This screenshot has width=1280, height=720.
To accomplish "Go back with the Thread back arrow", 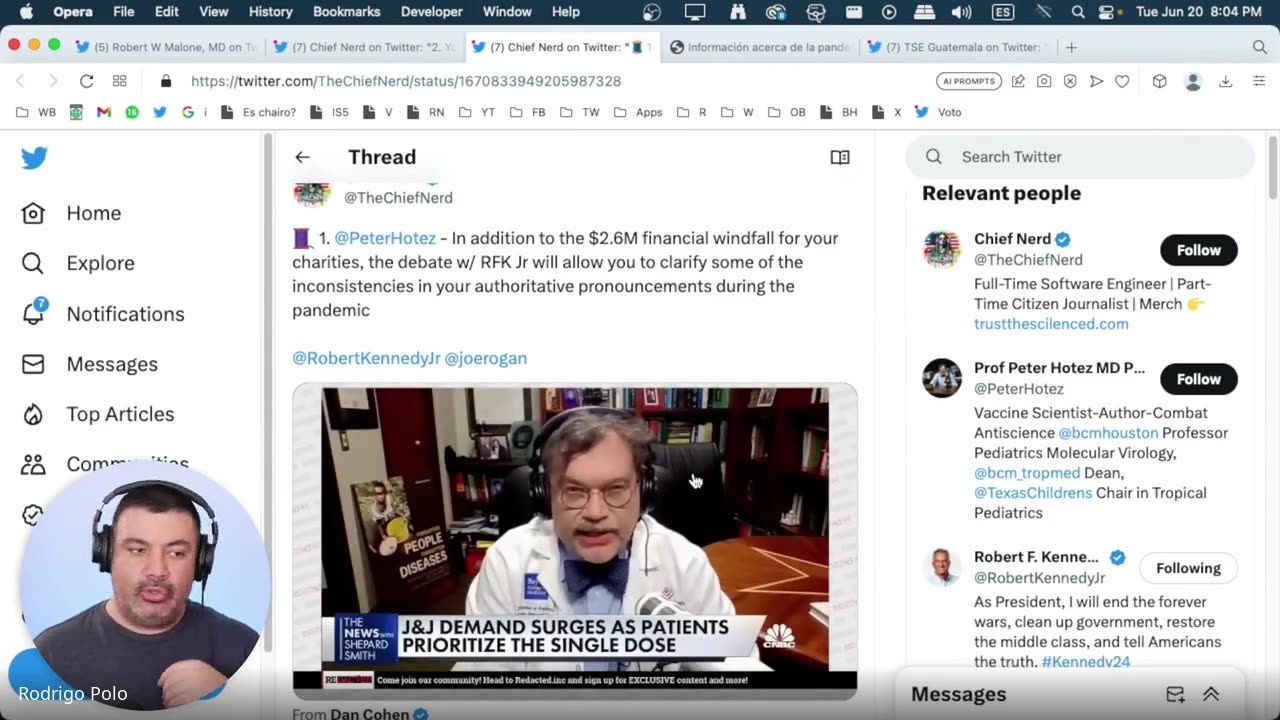I will tap(302, 157).
